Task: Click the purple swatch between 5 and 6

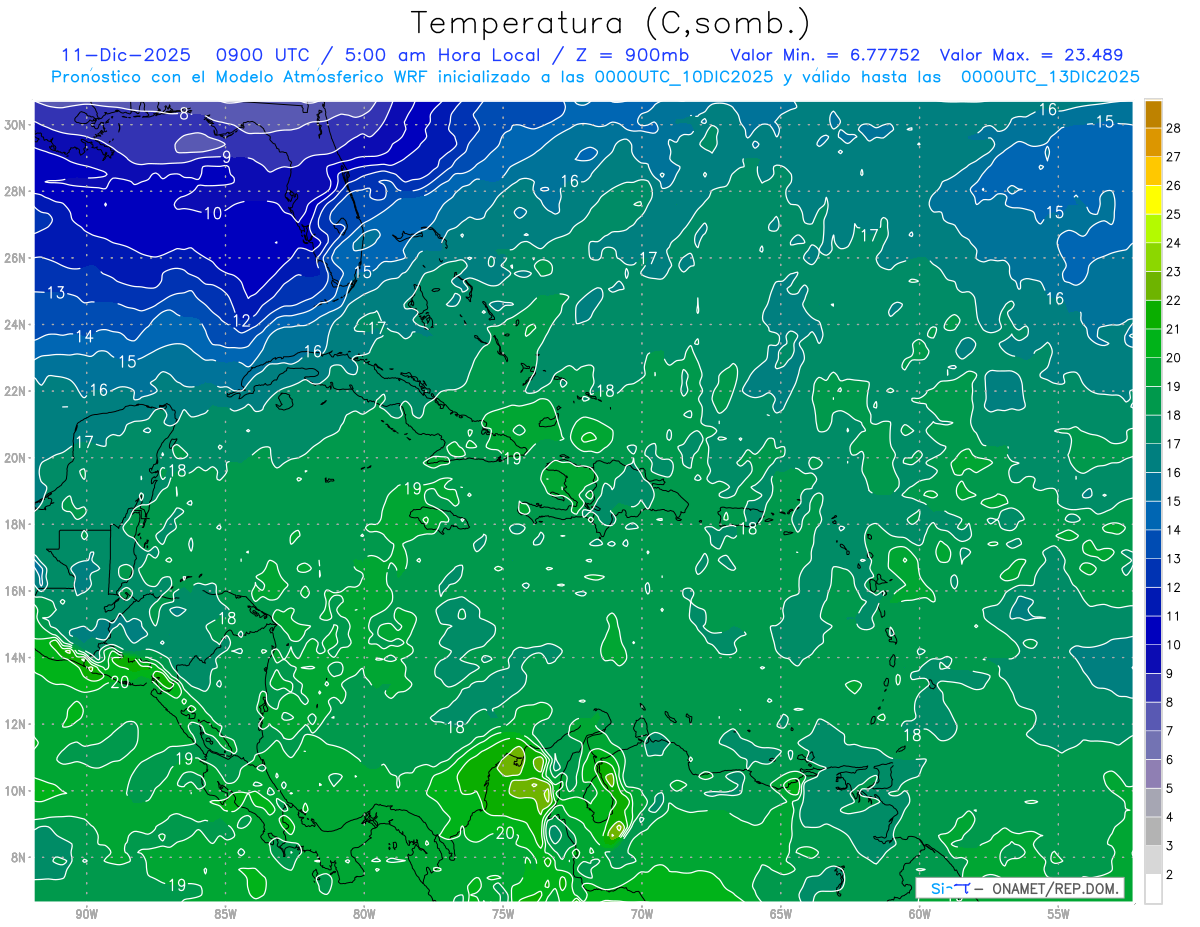Action: coord(1154,774)
